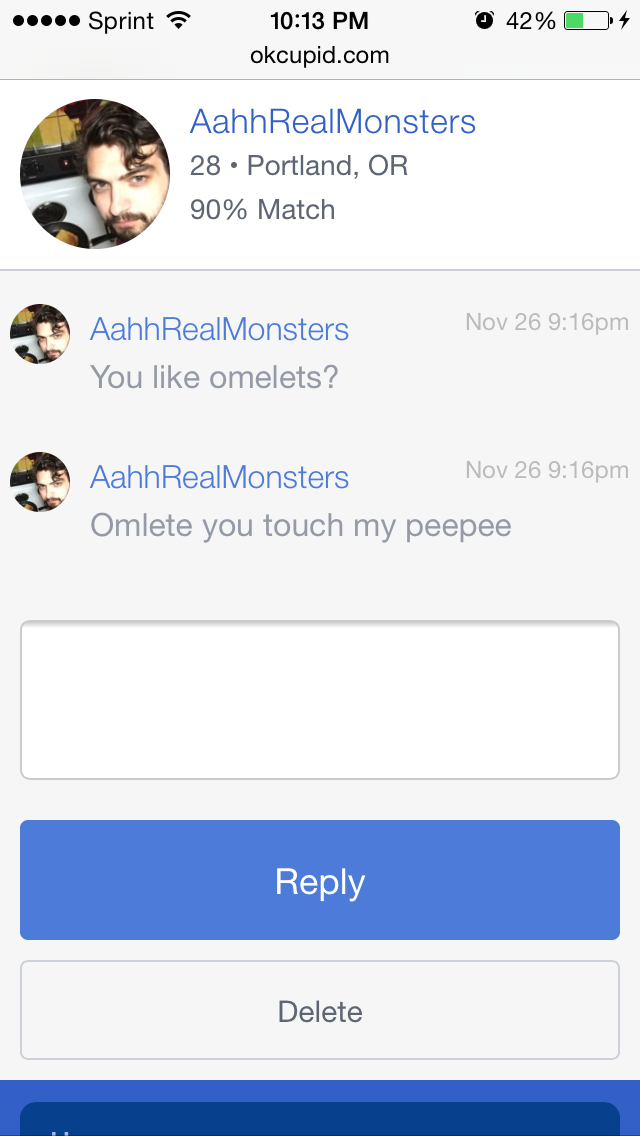Open the large profile photo at top

tap(95, 174)
